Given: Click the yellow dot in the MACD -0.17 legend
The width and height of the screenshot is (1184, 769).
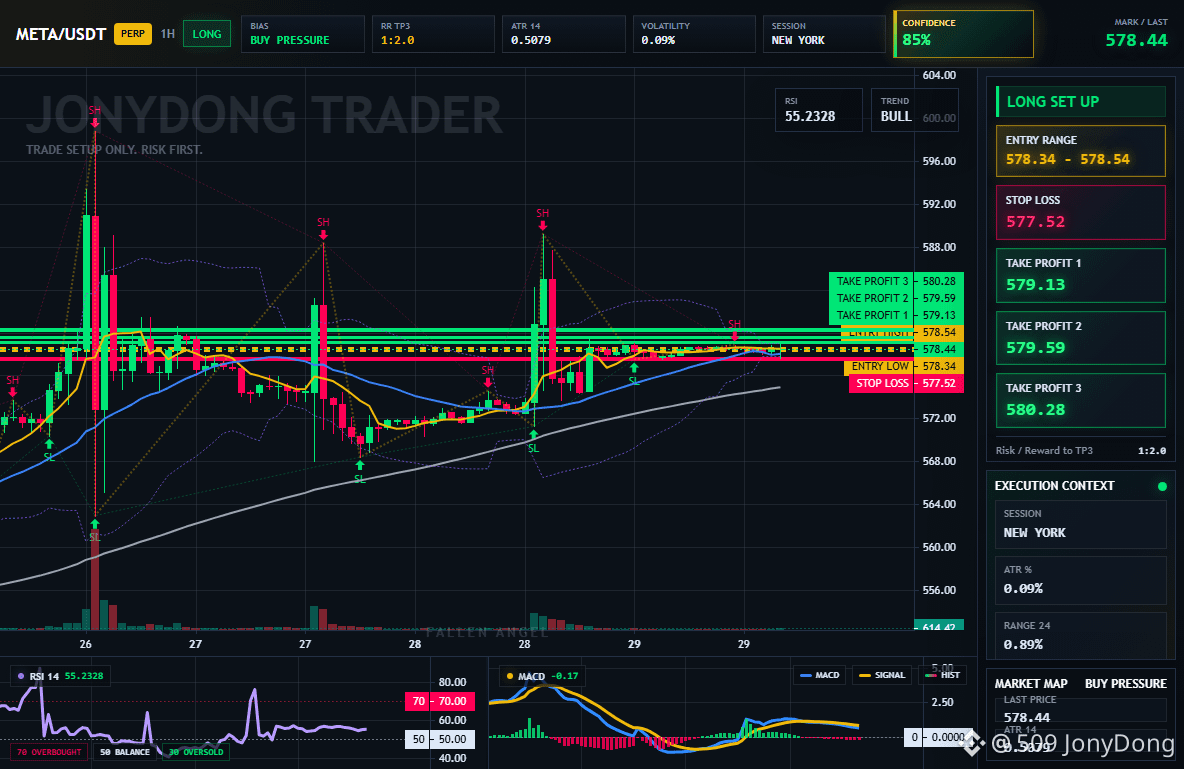Looking at the screenshot, I should coord(510,676).
